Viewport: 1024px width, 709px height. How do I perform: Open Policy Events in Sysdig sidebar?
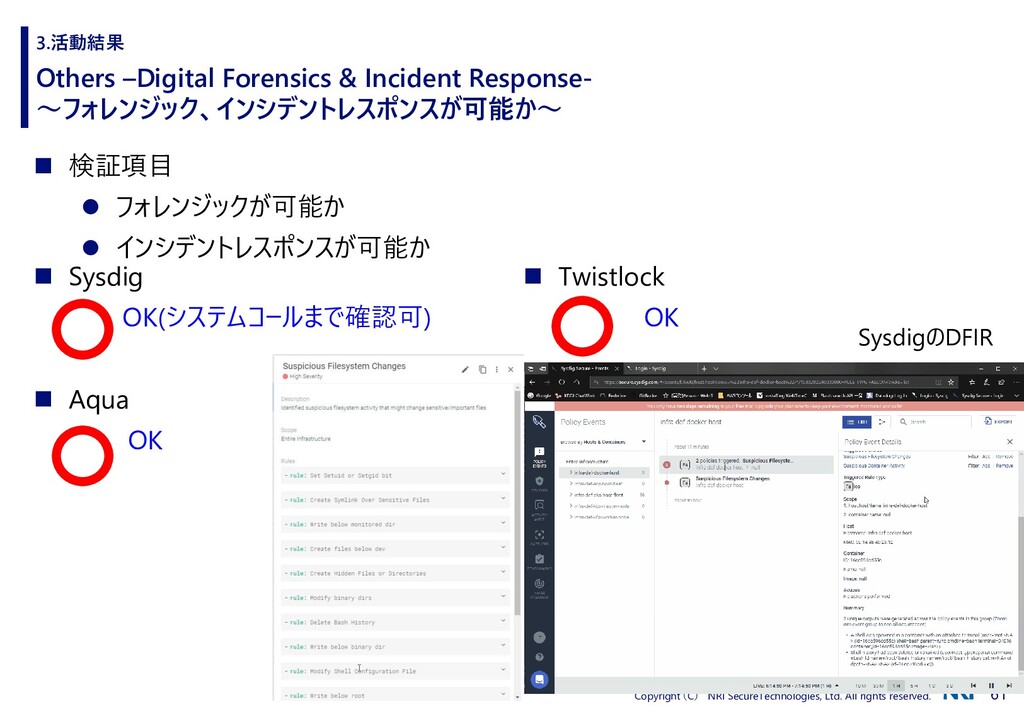[x=539, y=456]
